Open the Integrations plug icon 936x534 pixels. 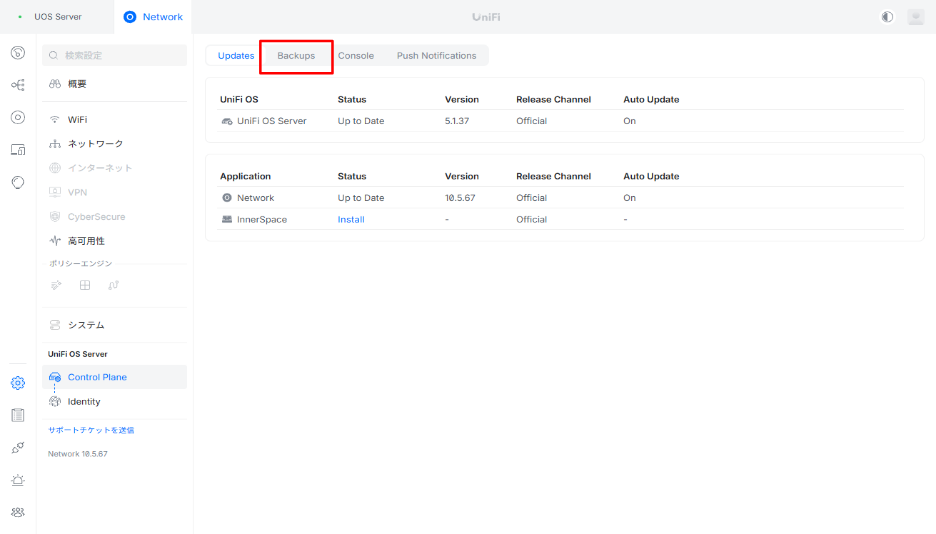click(18, 447)
